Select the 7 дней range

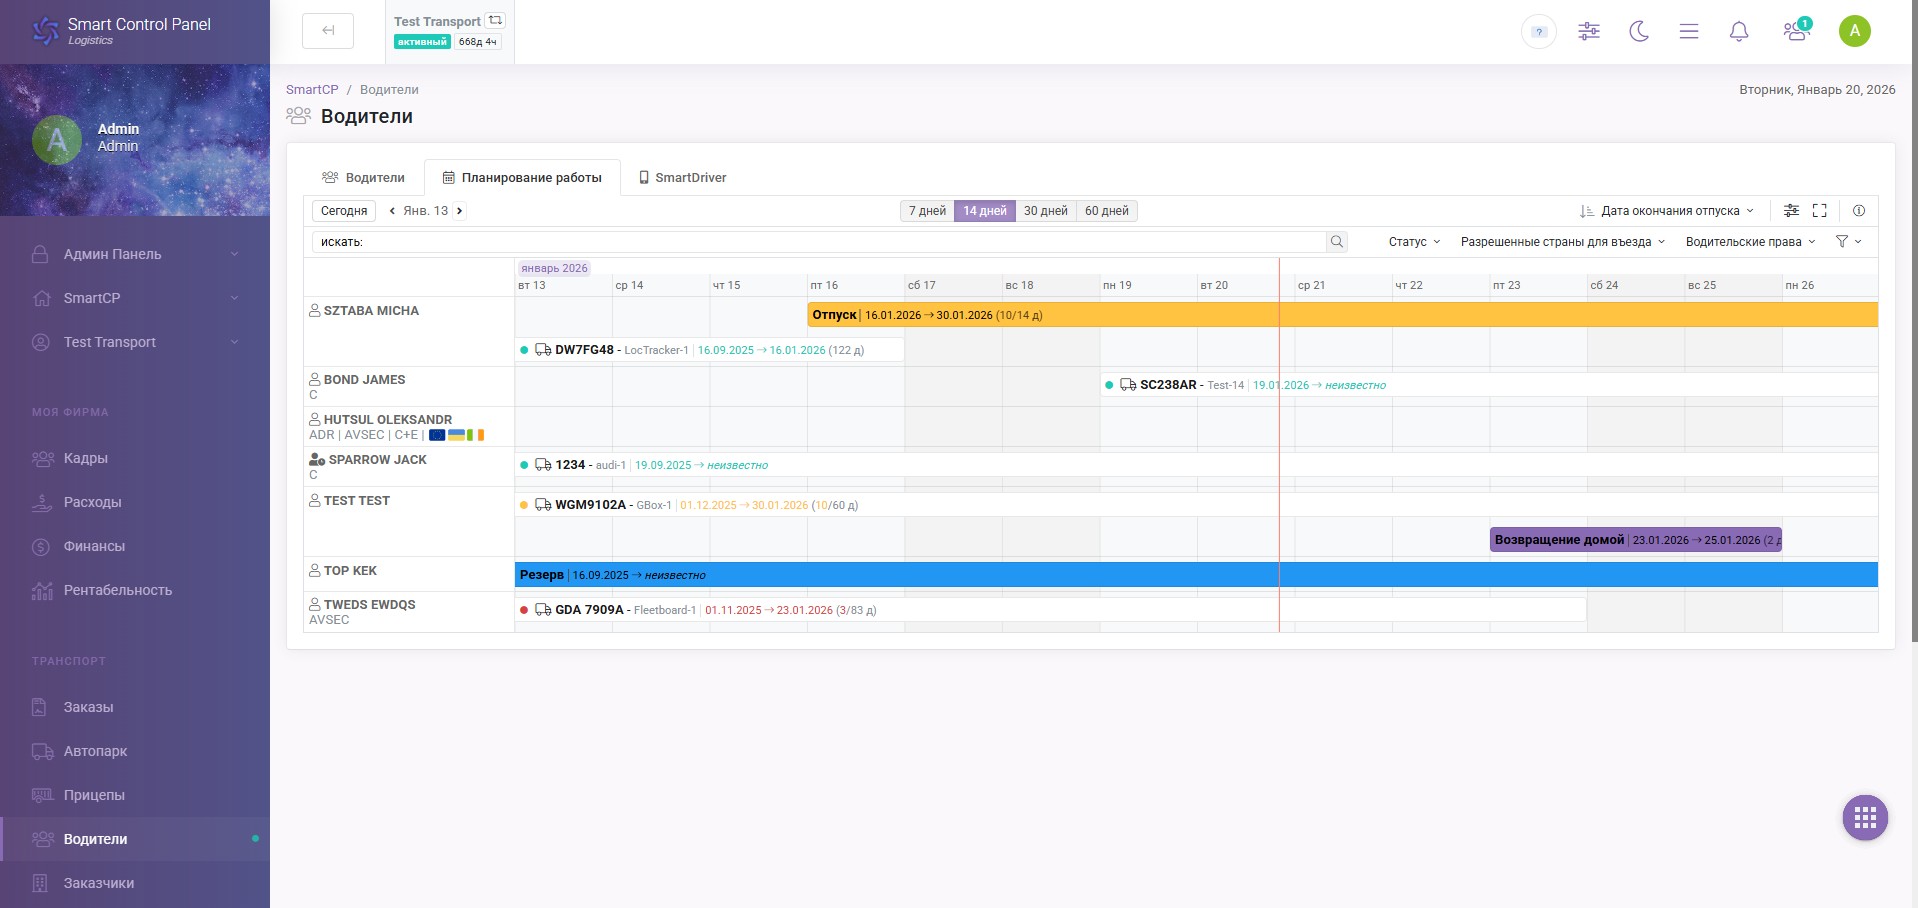point(927,211)
